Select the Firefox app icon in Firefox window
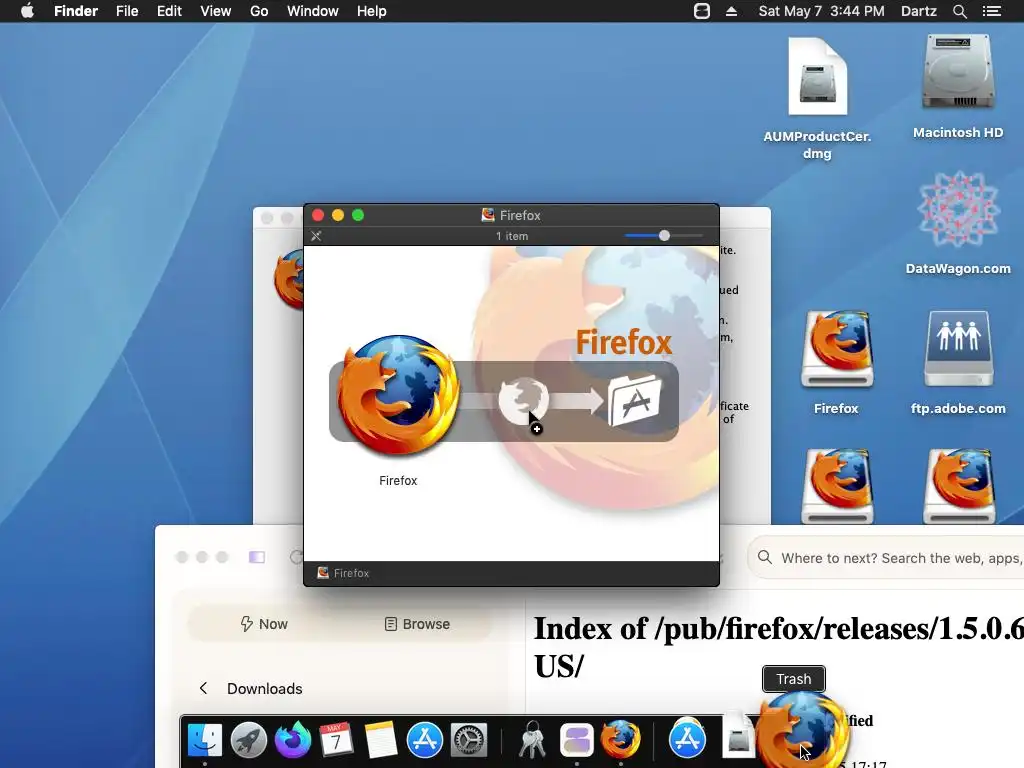This screenshot has width=1024, height=768. [398, 396]
